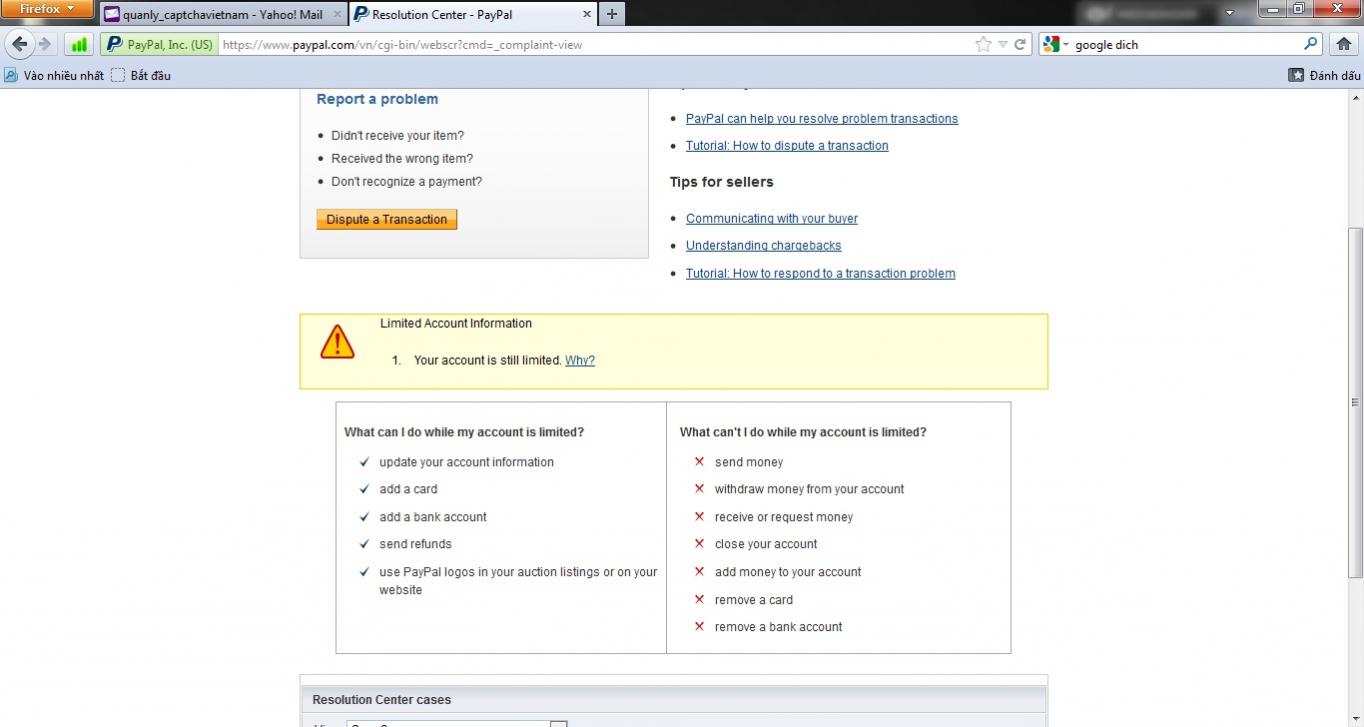
Task: Run the search with the magnifier icon
Action: [x=1311, y=44]
